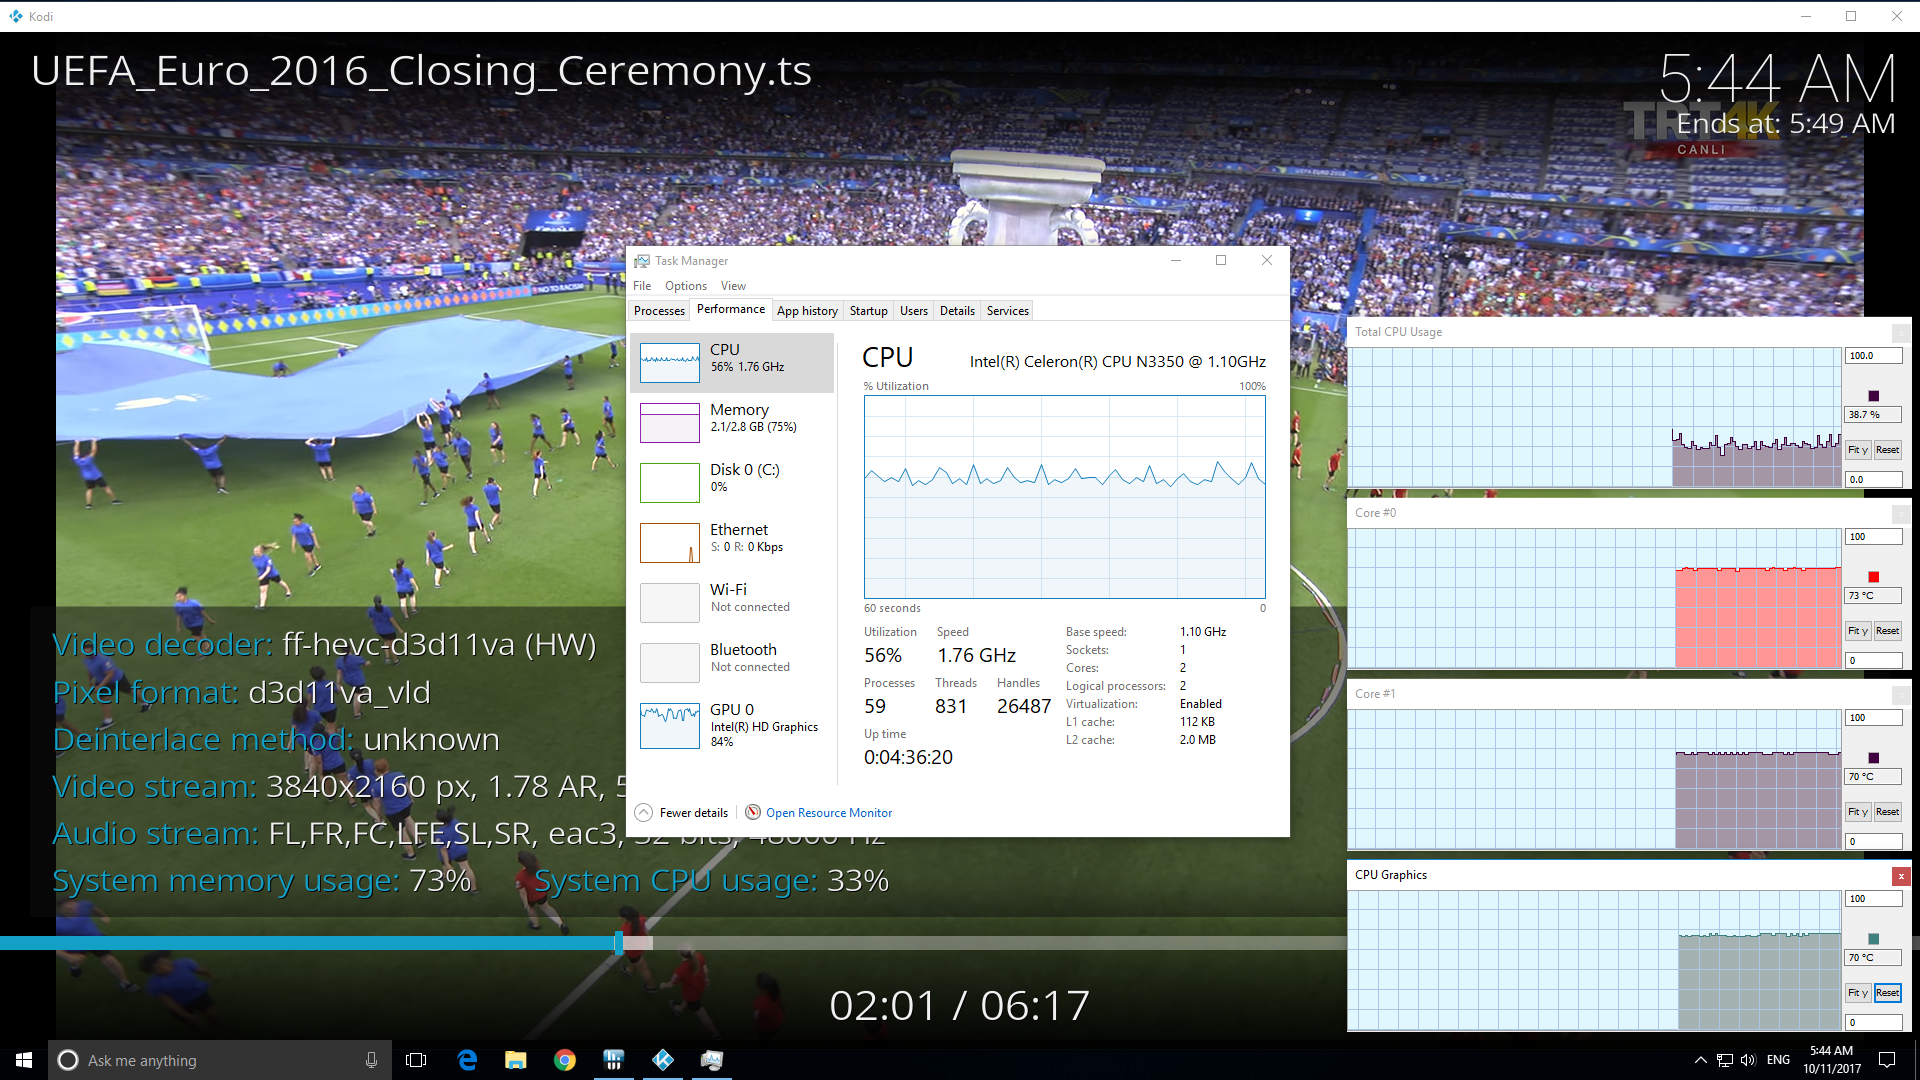Maximize the Task Manager window
1920x1080 pixels.
[1221, 261]
